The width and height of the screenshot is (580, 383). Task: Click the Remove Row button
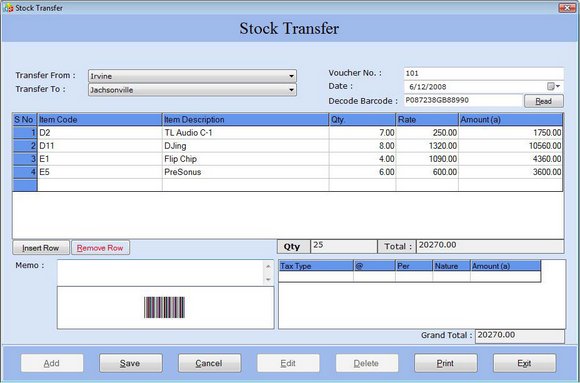[100, 248]
